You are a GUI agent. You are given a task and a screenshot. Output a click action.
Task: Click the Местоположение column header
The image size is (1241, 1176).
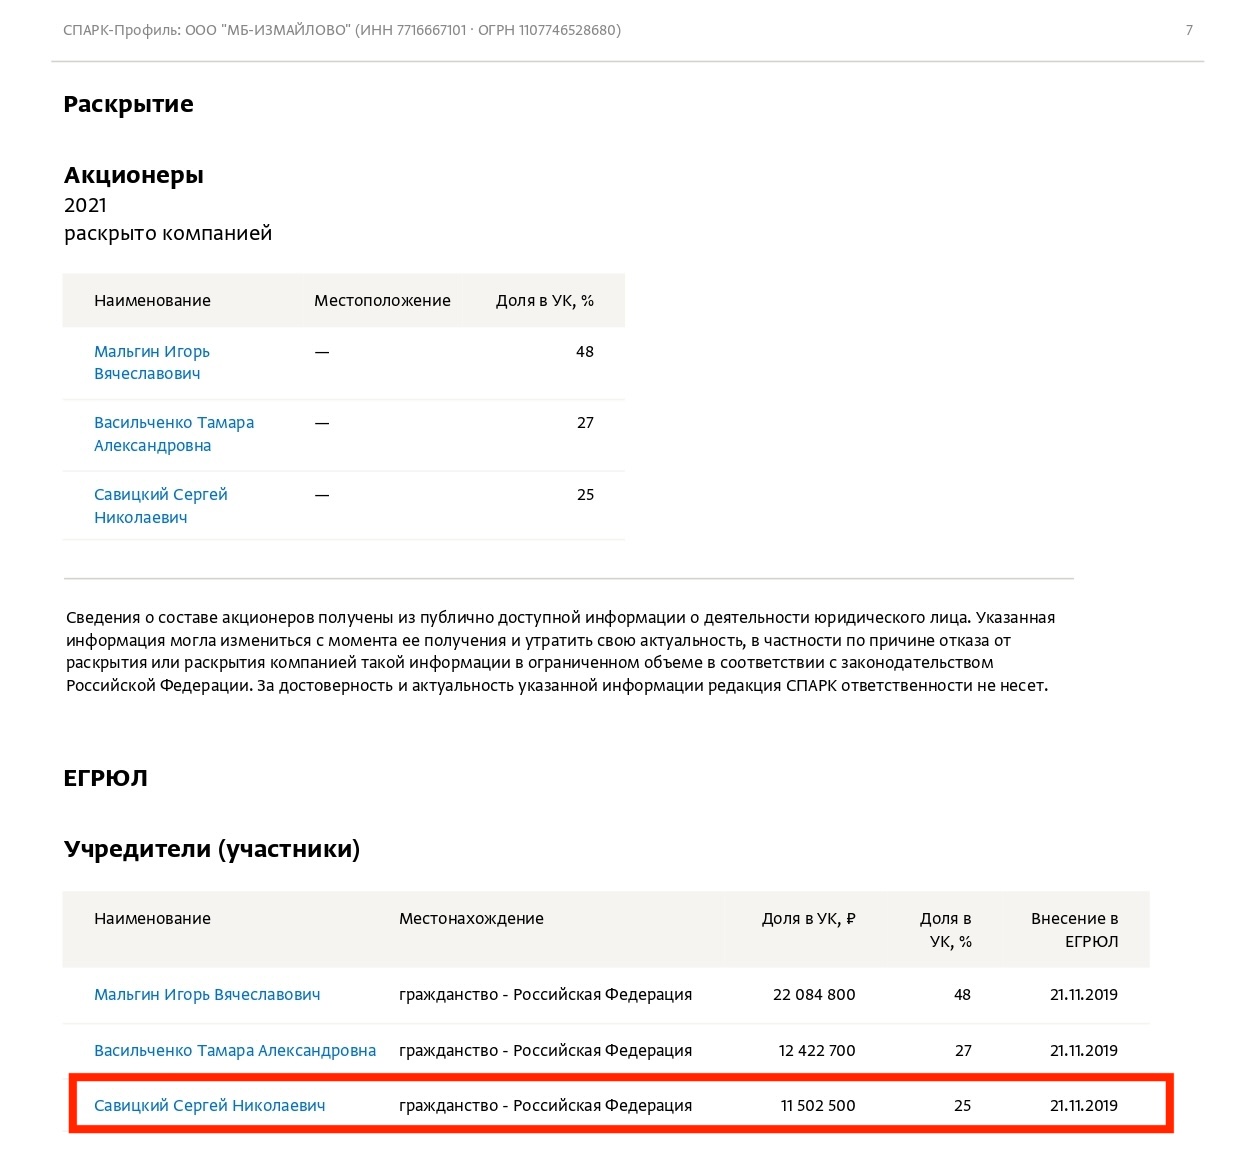(382, 300)
